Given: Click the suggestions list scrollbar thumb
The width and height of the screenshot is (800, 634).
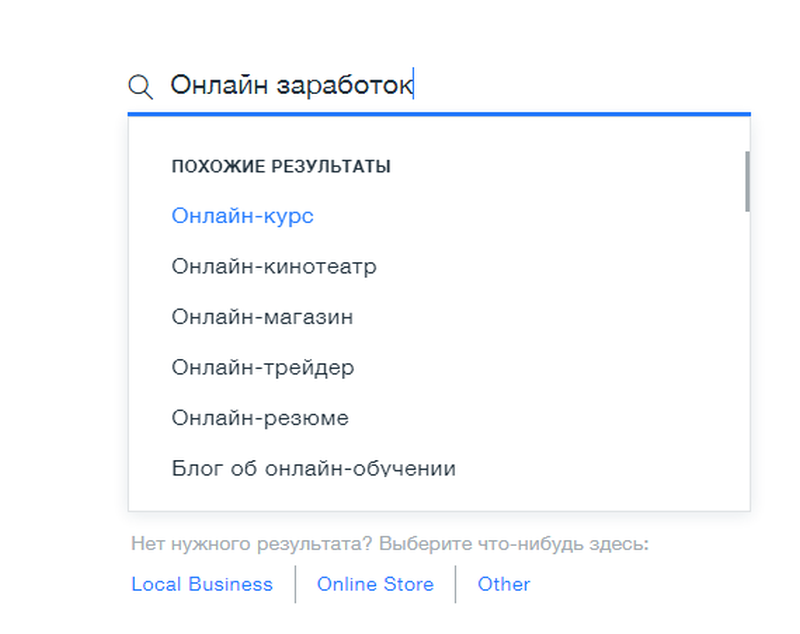Looking at the screenshot, I should click(x=746, y=181).
